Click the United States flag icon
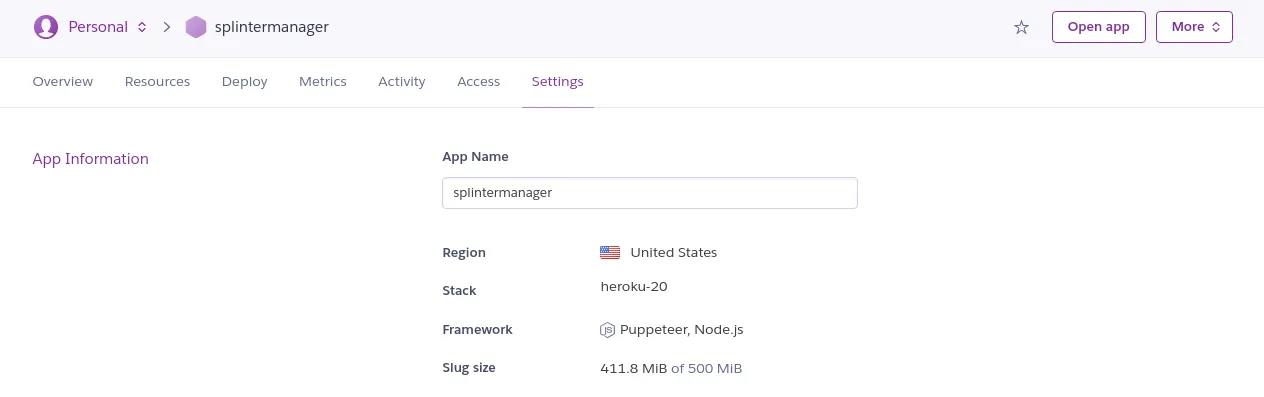The height and width of the screenshot is (397, 1264). click(x=610, y=252)
